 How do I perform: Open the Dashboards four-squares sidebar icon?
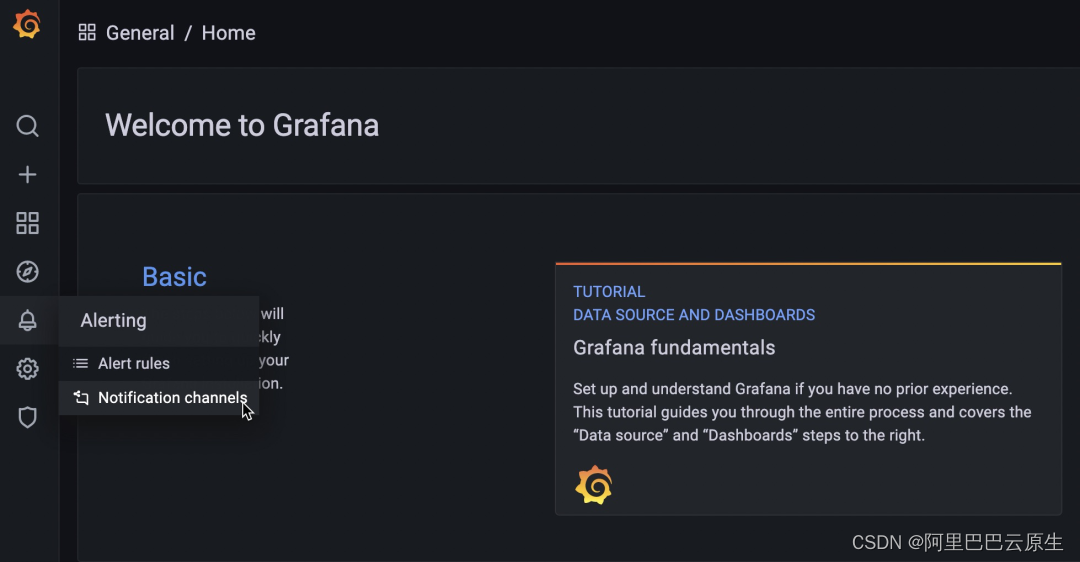click(x=28, y=223)
